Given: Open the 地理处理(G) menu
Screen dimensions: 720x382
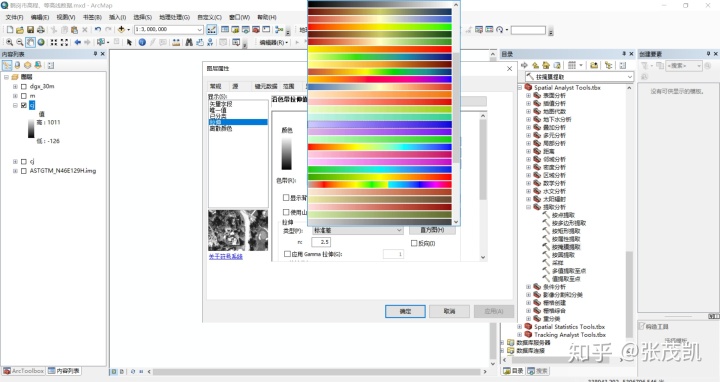Looking at the screenshot, I should tap(174, 17).
